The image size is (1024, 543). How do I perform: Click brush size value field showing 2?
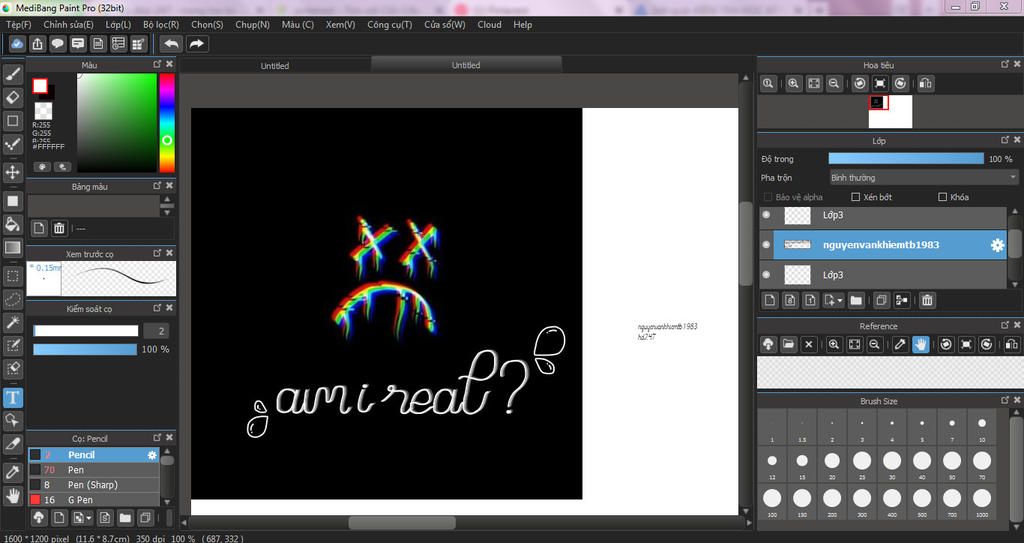click(156, 331)
